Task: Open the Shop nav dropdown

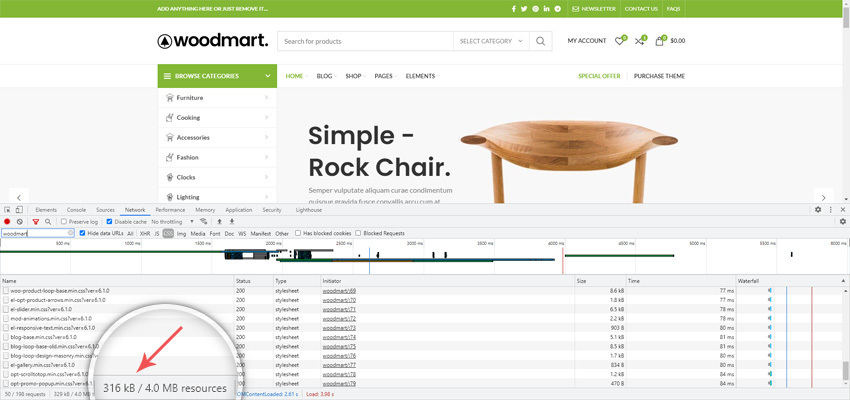Action: click(x=355, y=76)
